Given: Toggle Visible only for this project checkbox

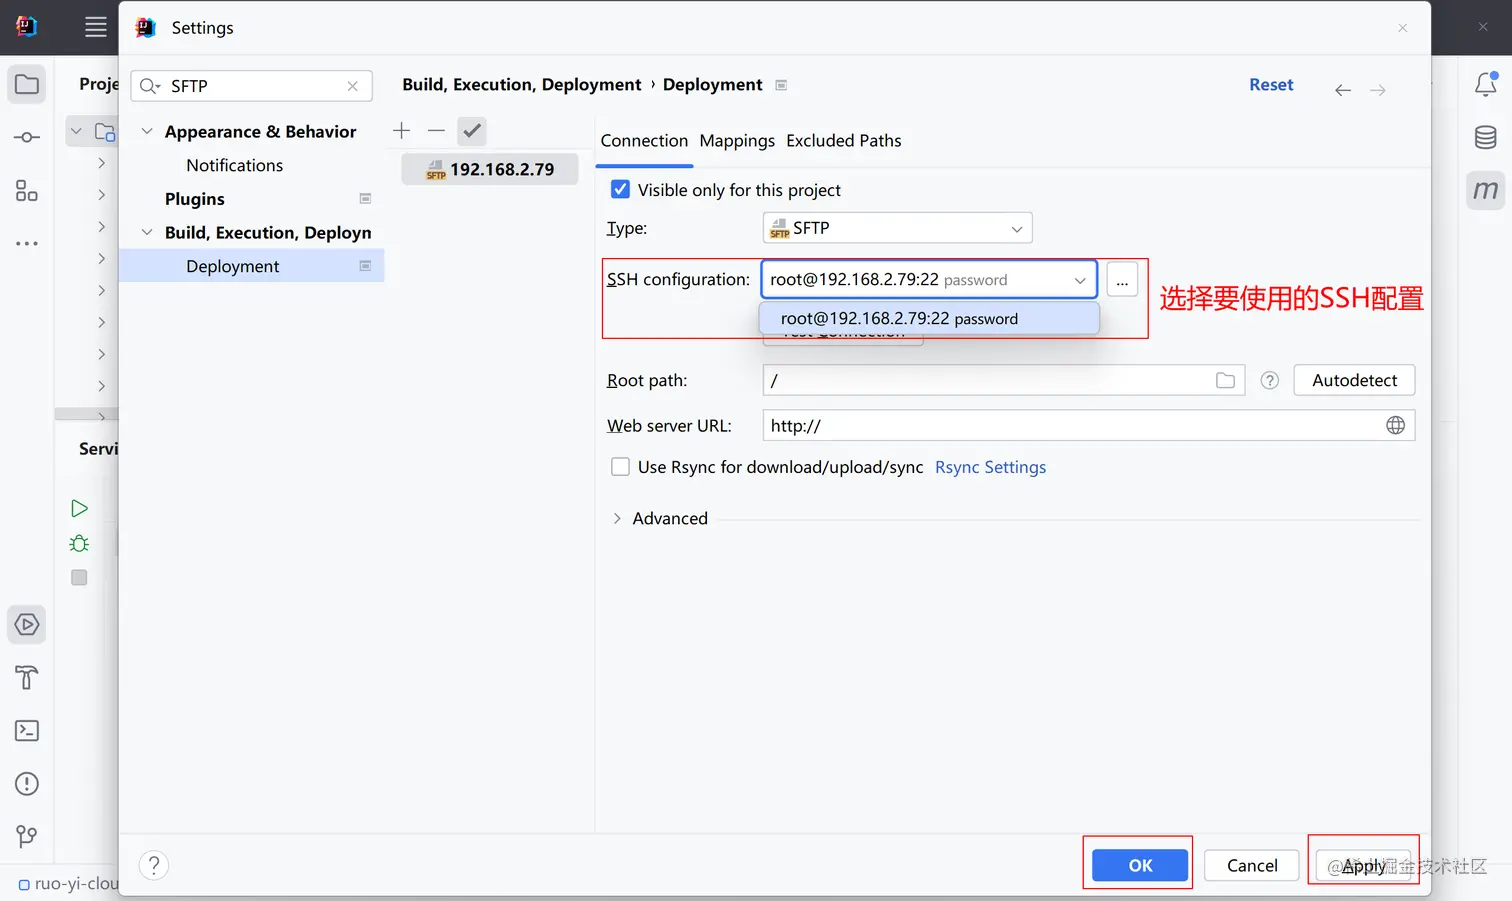Looking at the screenshot, I should [x=620, y=189].
